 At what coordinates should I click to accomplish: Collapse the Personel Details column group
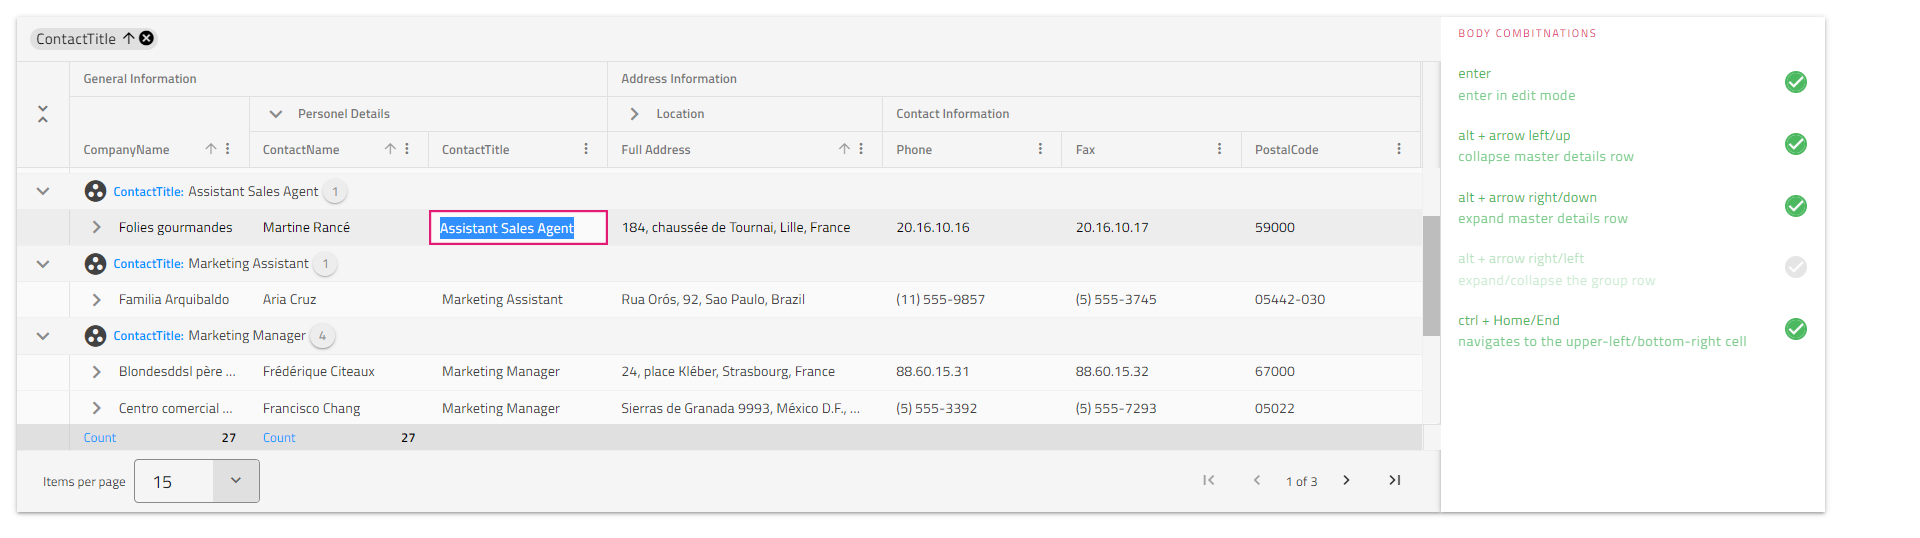276,114
